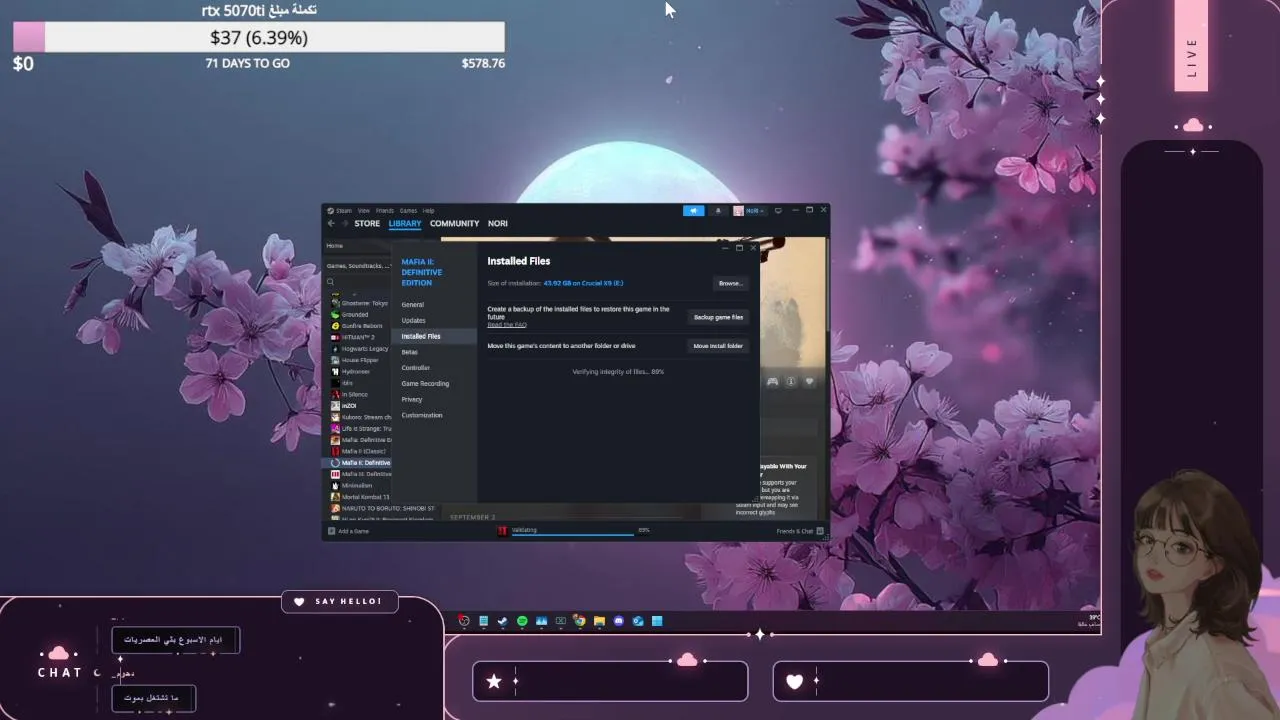Click the Outlook taskbar icon

638,621
